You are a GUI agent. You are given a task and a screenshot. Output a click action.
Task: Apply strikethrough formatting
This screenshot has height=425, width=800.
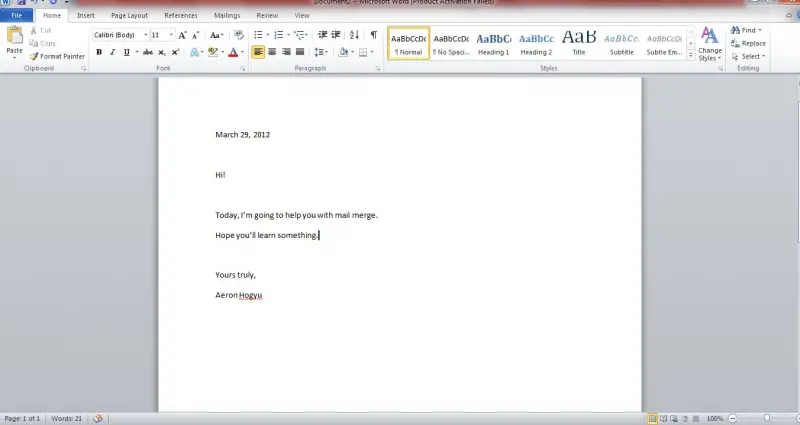(x=148, y=52)
